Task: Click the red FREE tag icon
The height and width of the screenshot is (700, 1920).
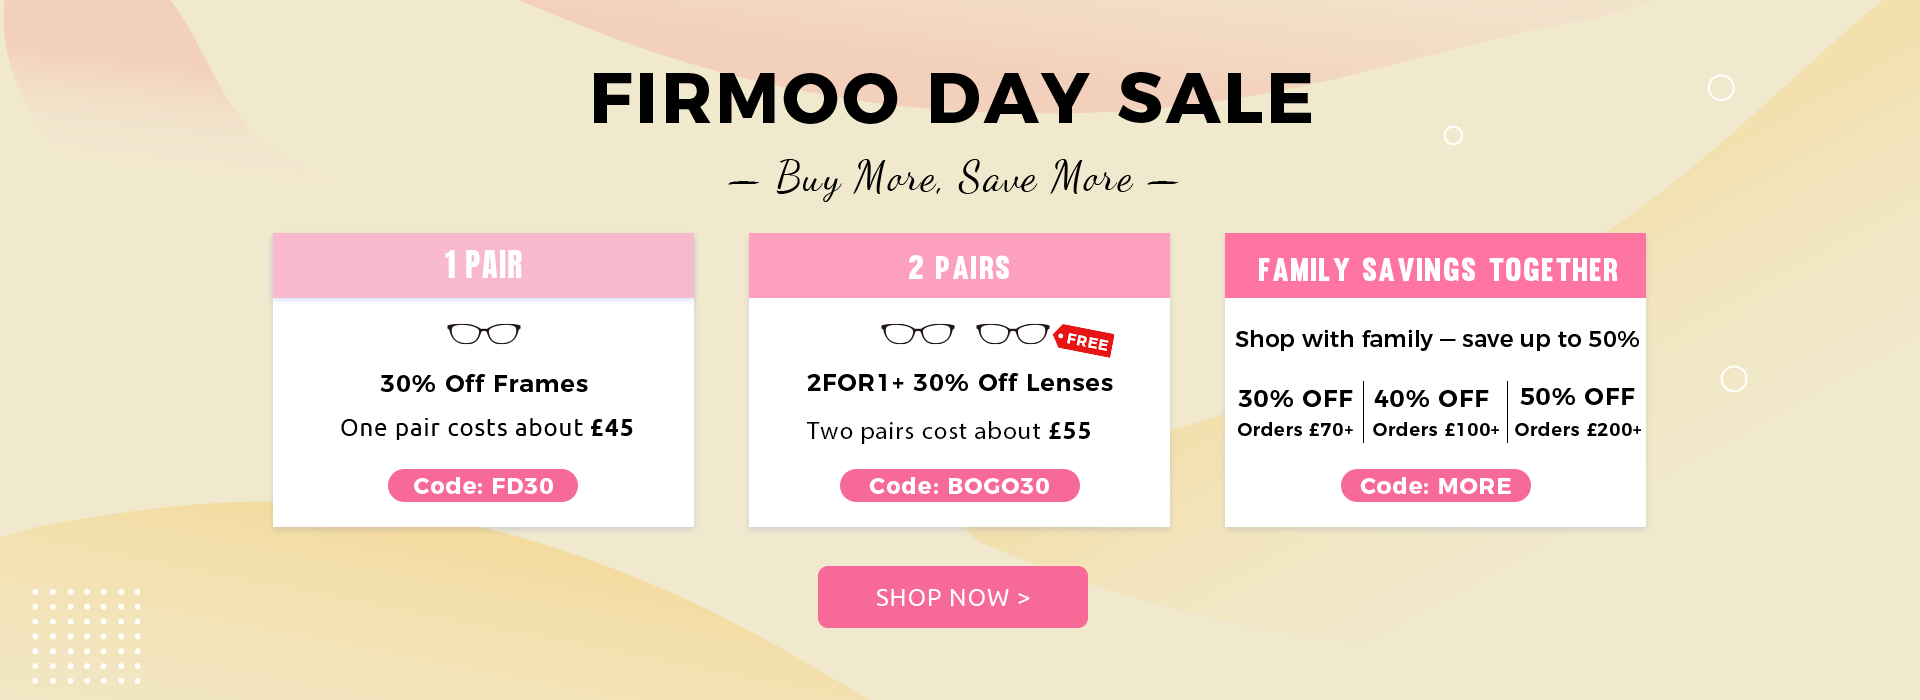Action: click(1085, 341)
